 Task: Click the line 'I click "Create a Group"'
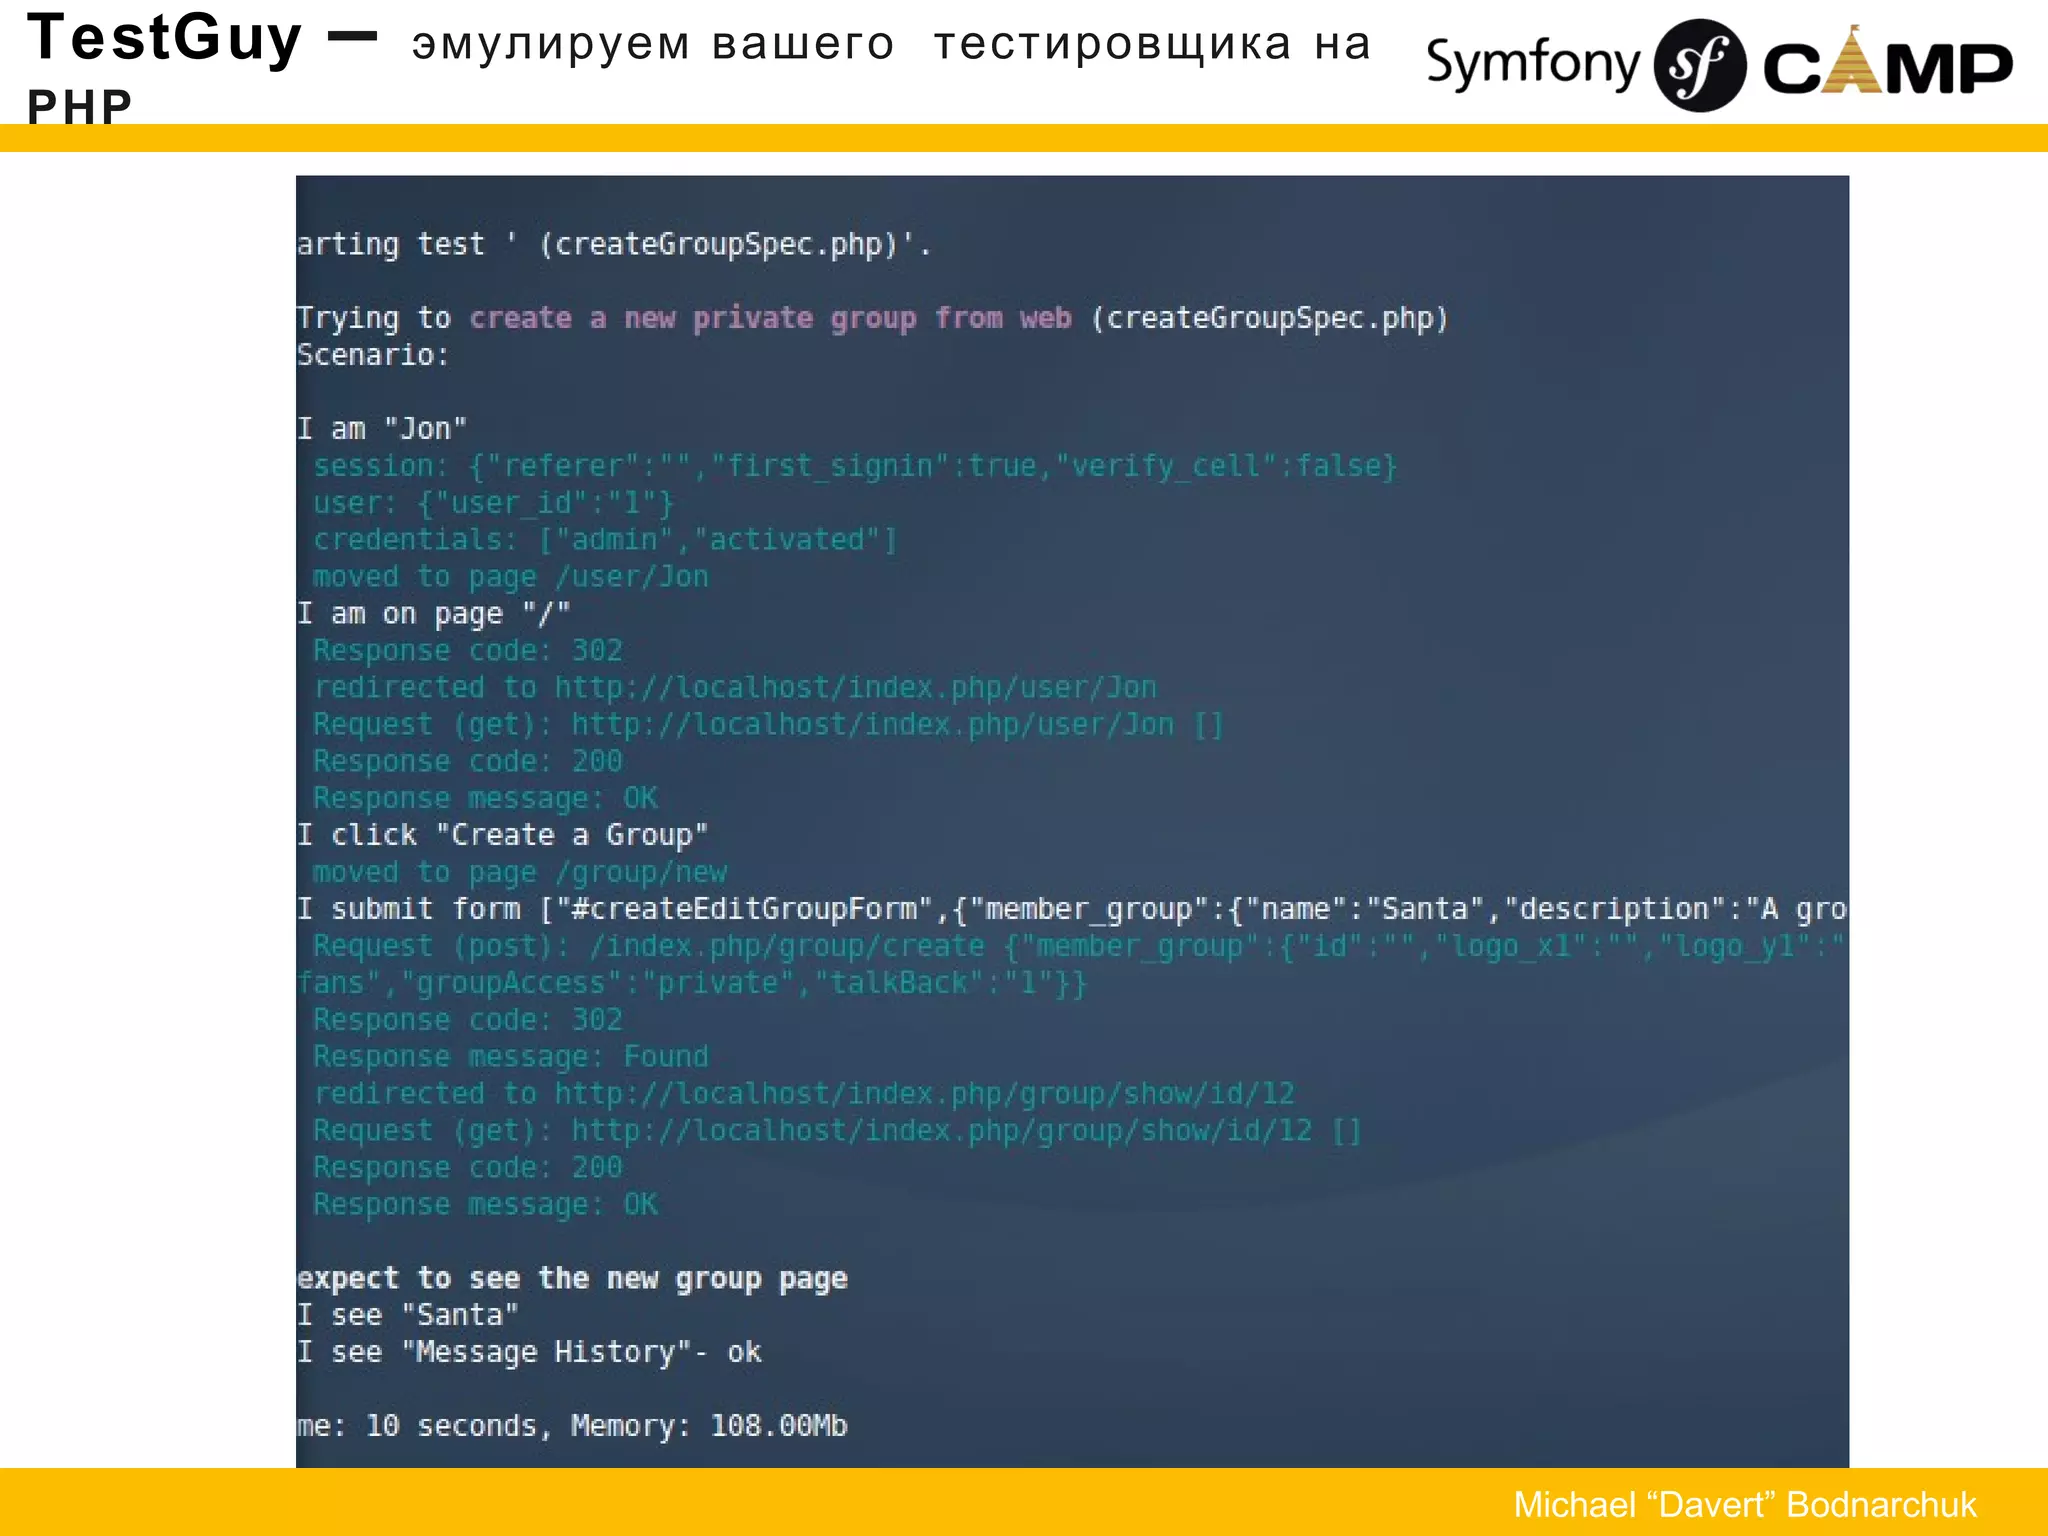pyautogui.click(x=503, y=835)
